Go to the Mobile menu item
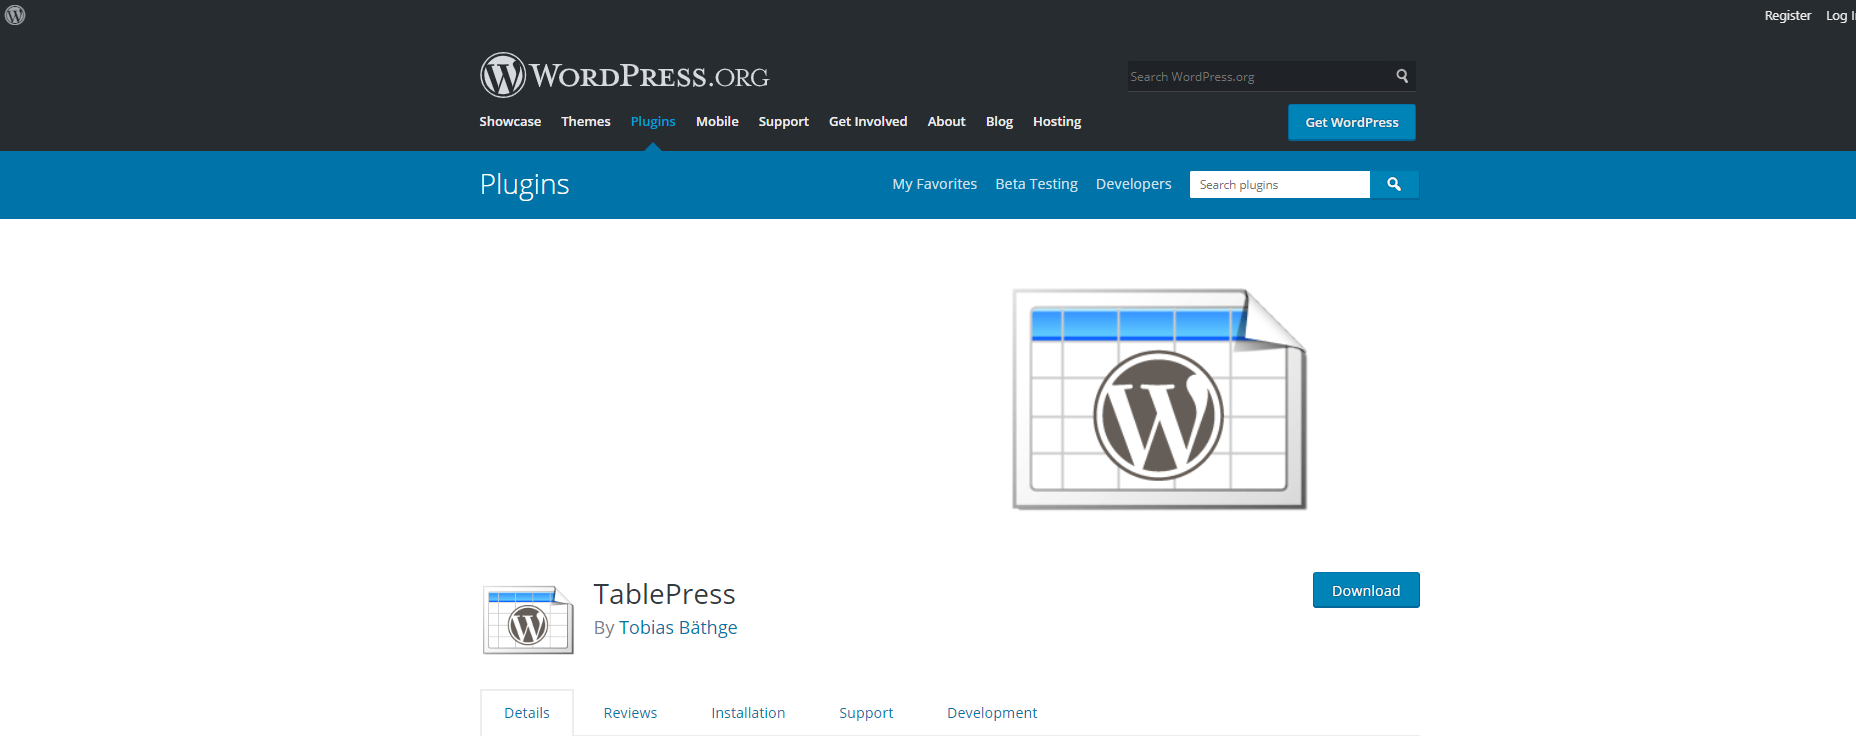 717,122
